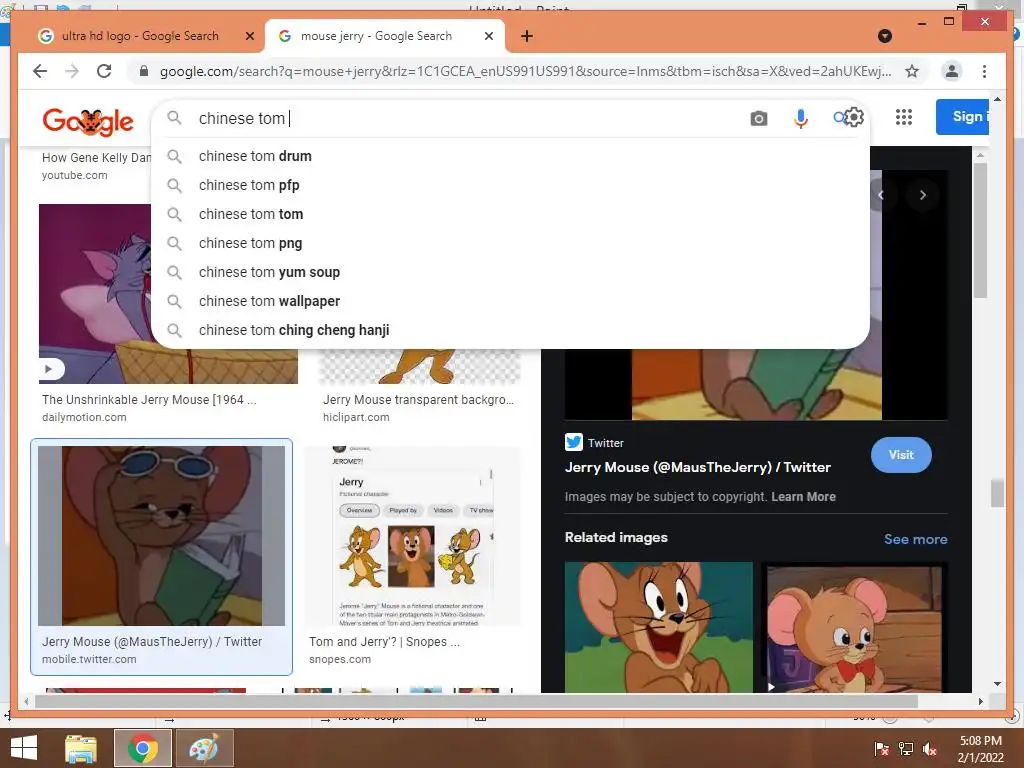Screen dimensions: 1024x768
Task: Click the Action Center flag icon
Action: point(882,749)
